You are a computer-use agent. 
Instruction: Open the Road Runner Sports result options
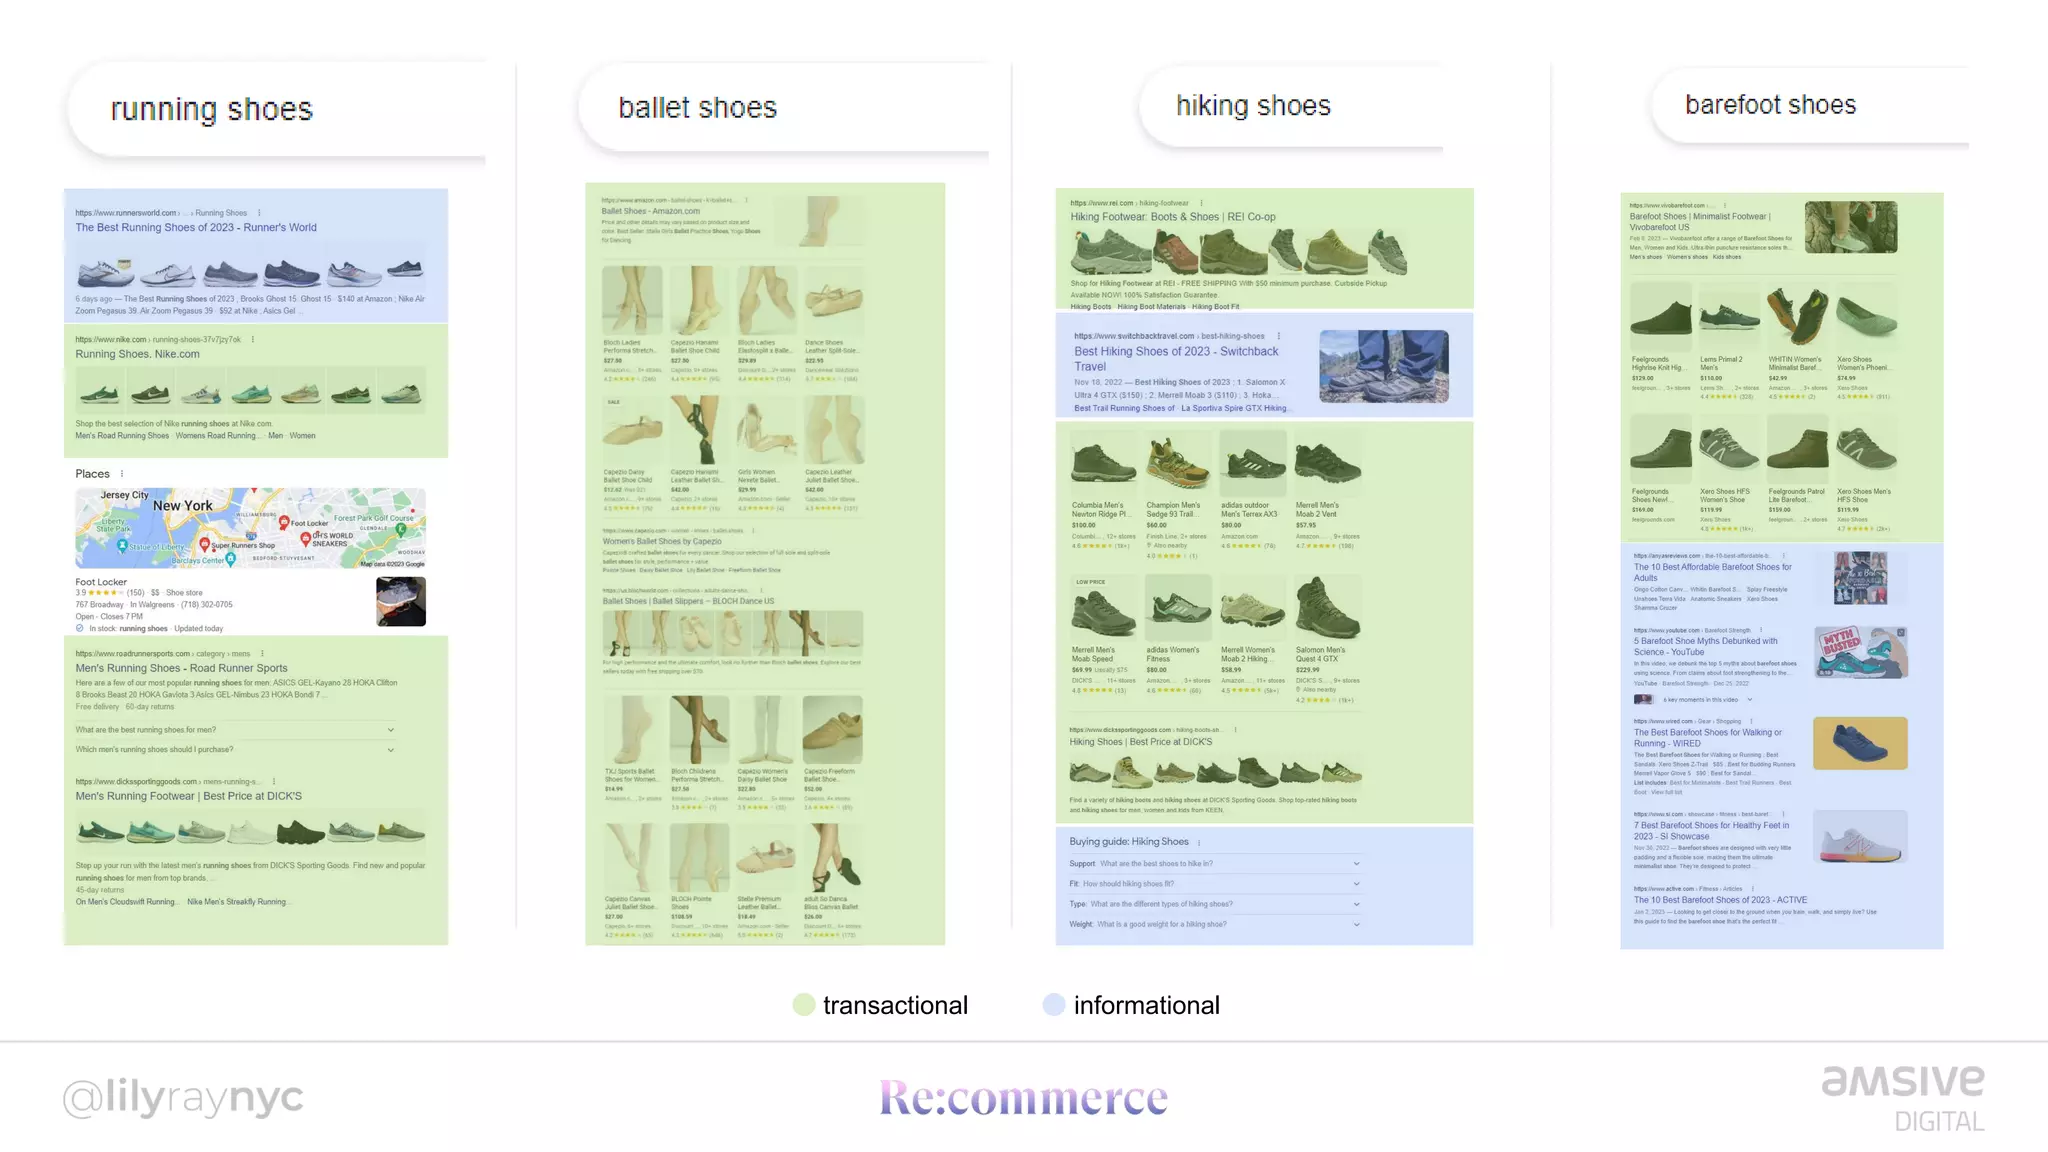[262, 654]
